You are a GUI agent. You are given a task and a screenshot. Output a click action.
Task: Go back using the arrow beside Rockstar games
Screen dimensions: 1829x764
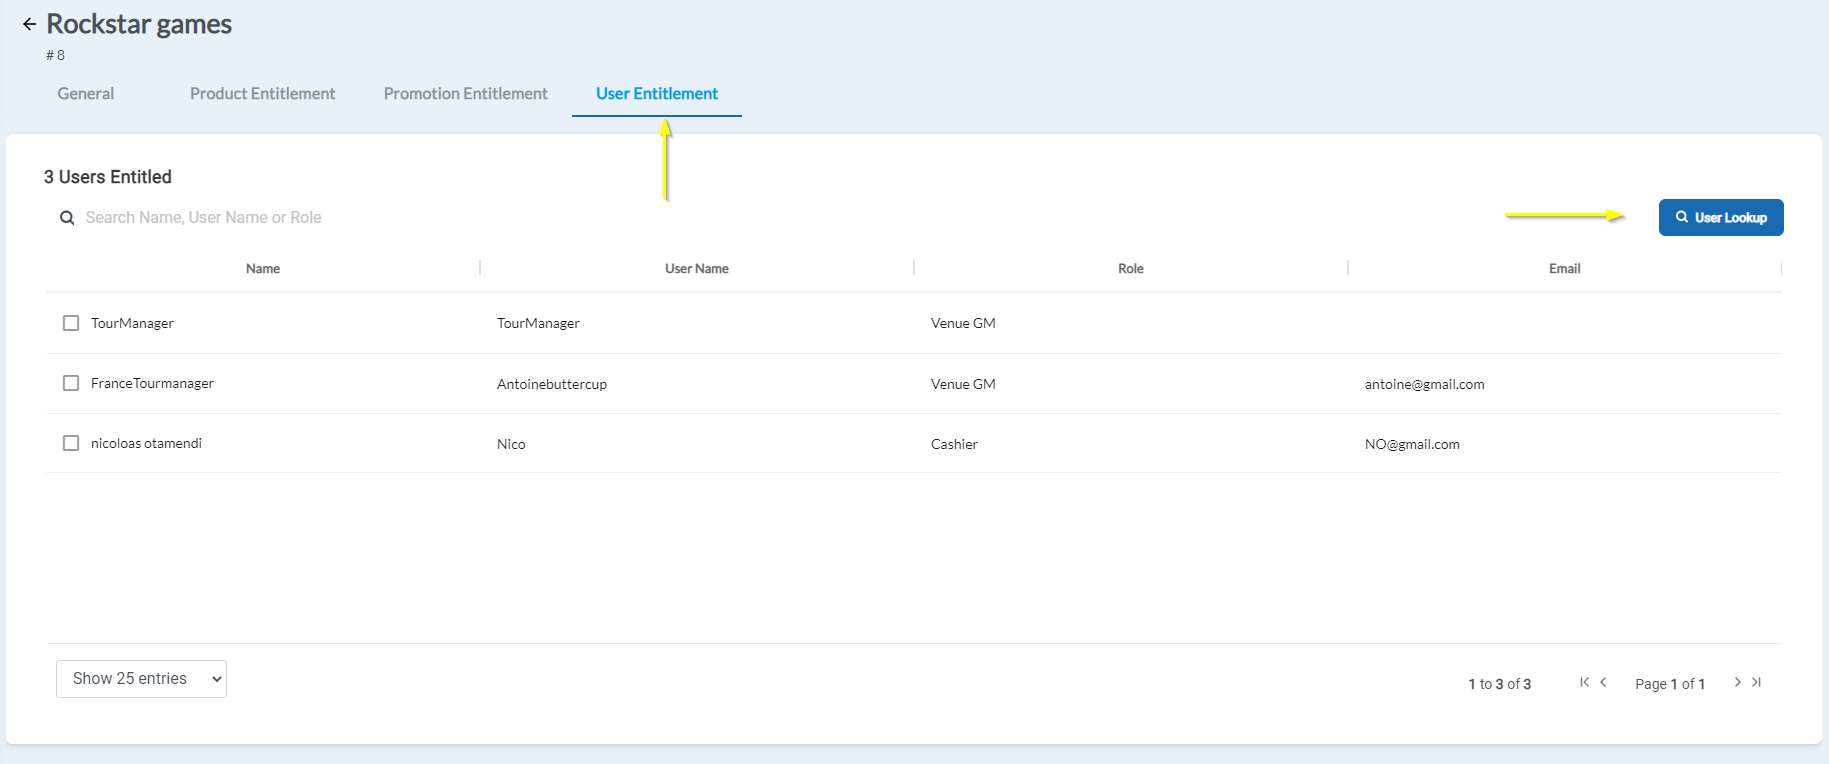tap(29, 24)
